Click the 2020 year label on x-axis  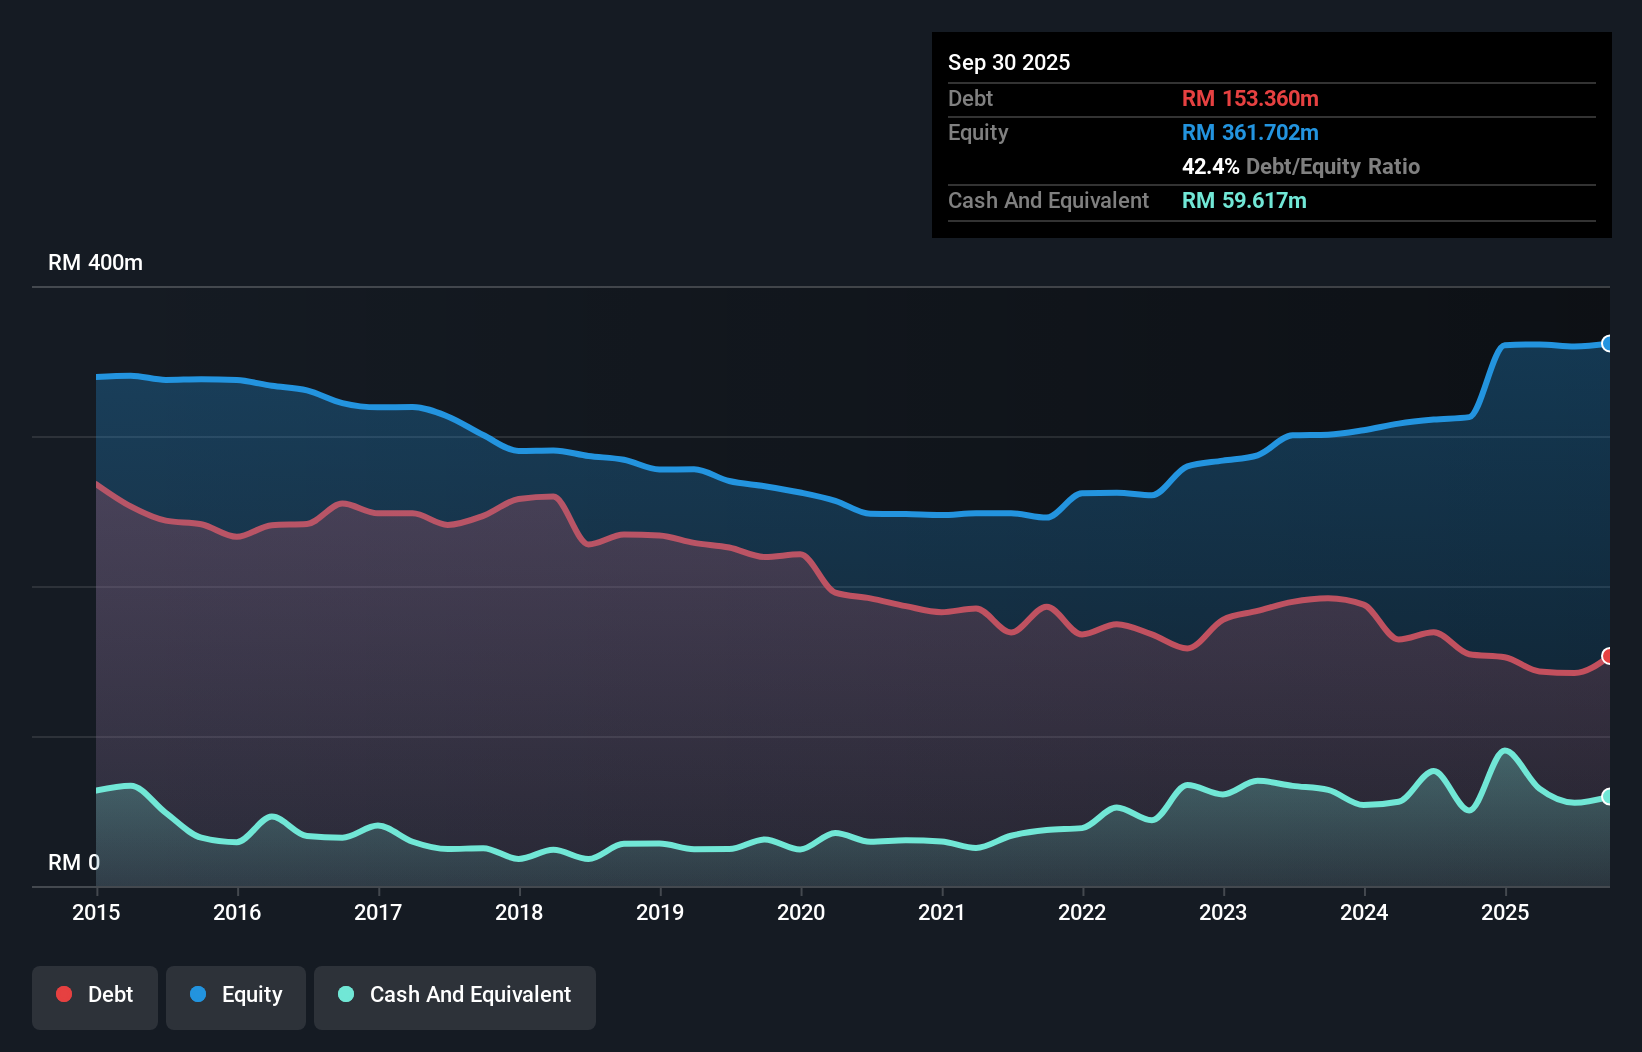click(801, 912)
